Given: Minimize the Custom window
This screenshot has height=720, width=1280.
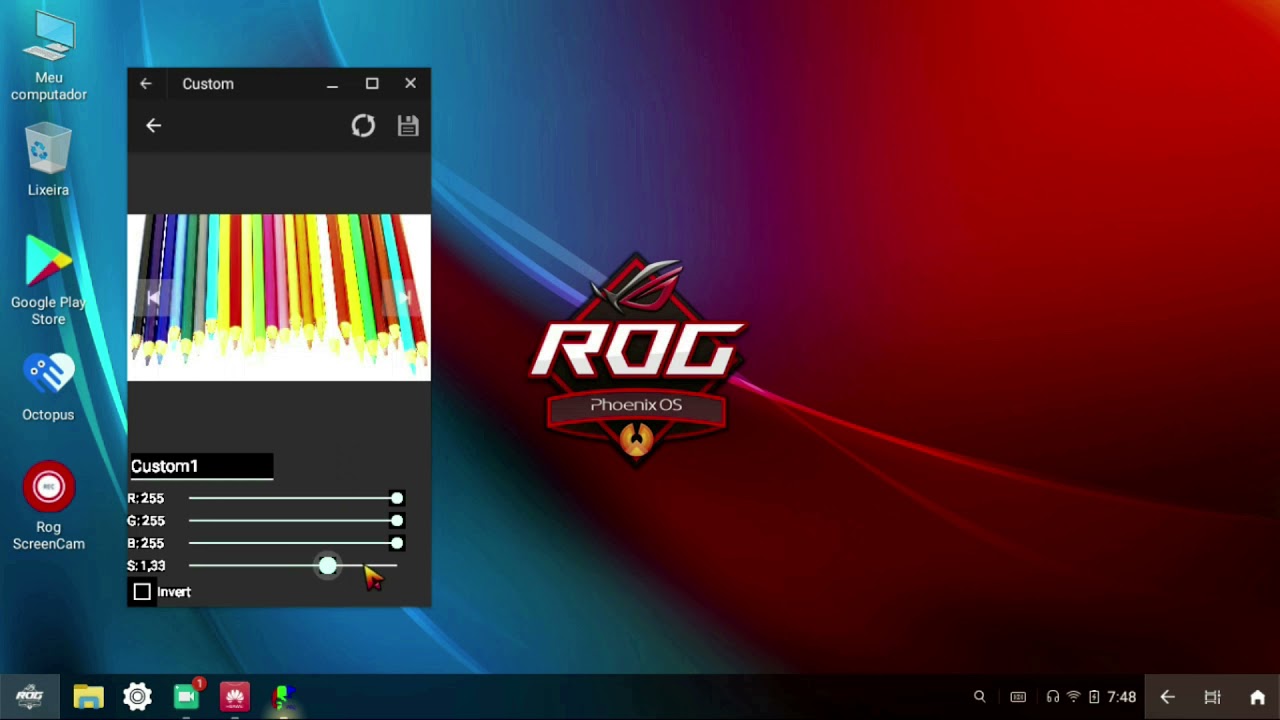Looking at the screenshot, I should click(x=332, y=84).
